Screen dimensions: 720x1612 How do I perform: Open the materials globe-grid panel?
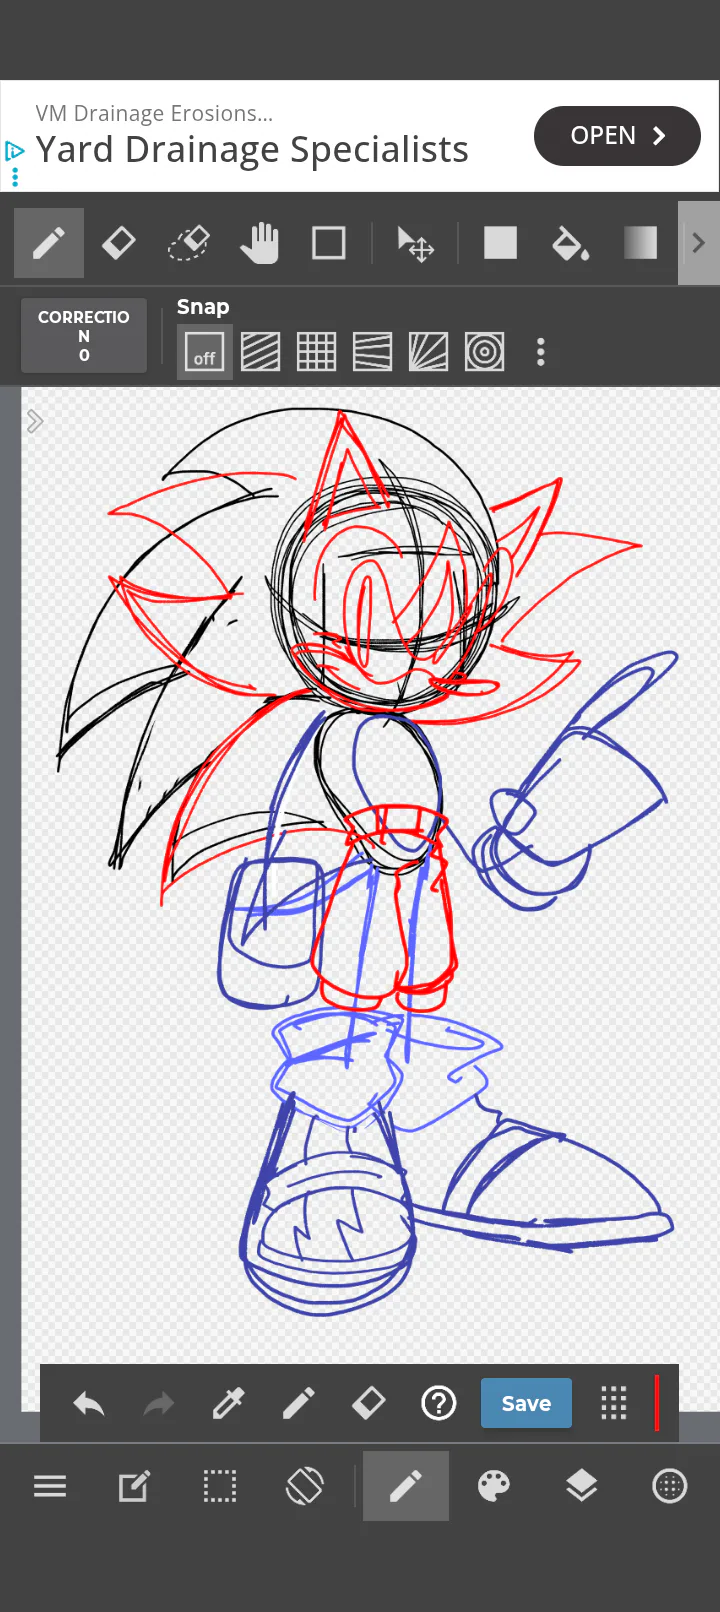pyautogui.click(x=670, y=1487)
